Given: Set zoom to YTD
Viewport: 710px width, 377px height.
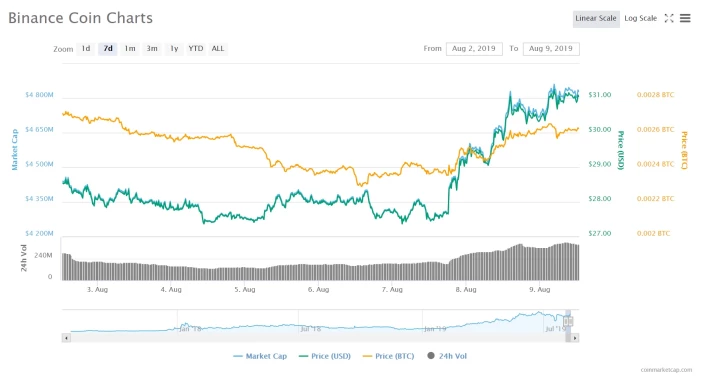Looking at the screenshot, I should (196, 48).
